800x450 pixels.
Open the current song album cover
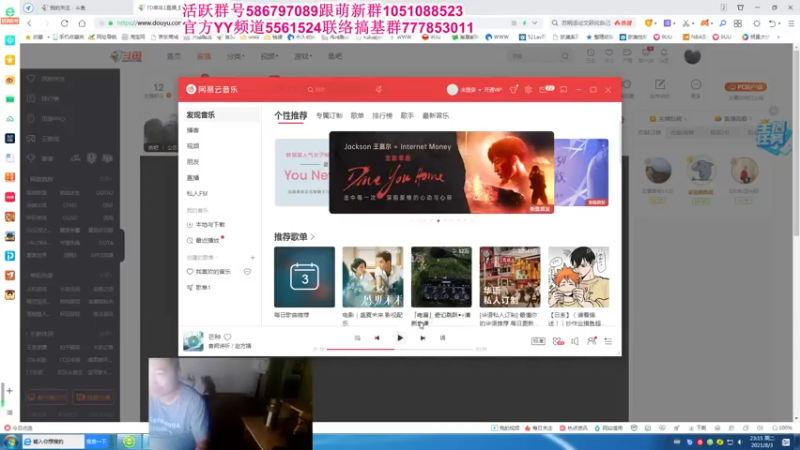point(193,341)
